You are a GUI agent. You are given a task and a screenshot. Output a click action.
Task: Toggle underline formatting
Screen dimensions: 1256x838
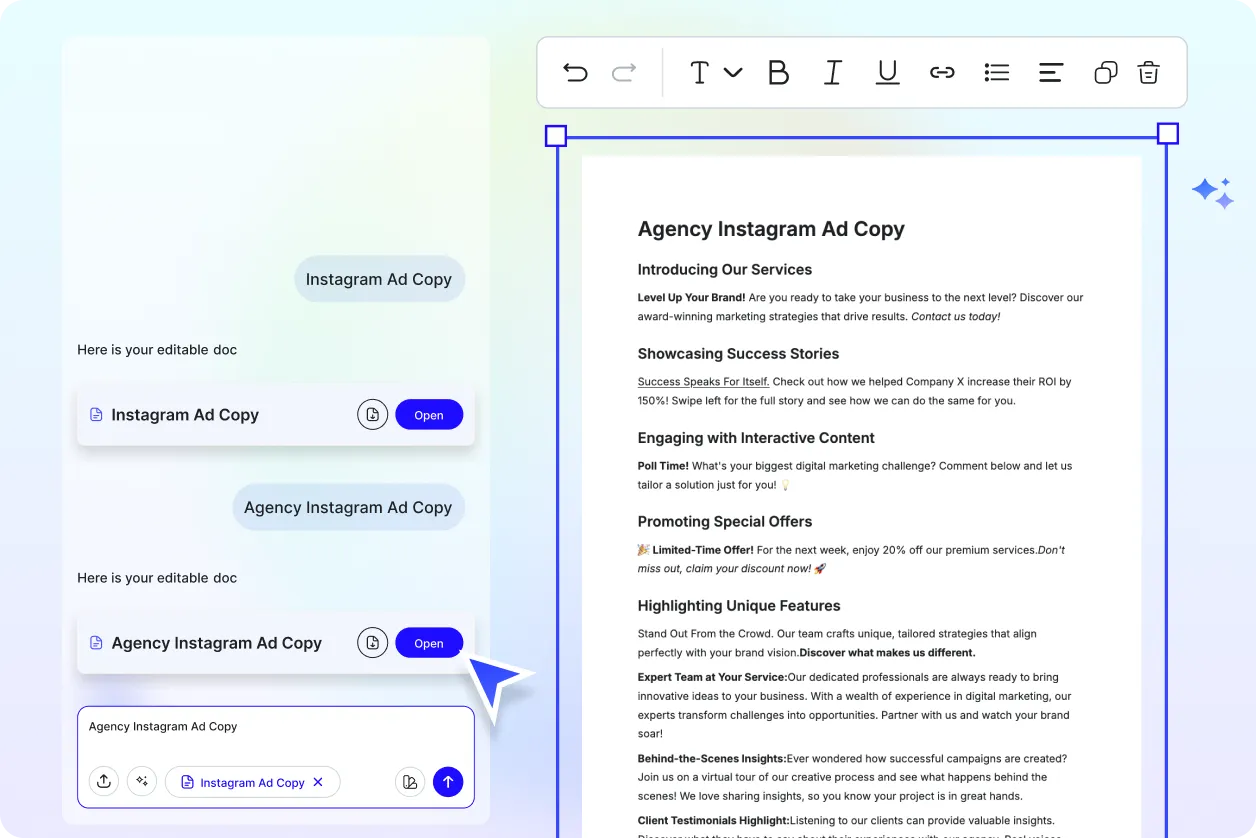click(x=887, y=72)
